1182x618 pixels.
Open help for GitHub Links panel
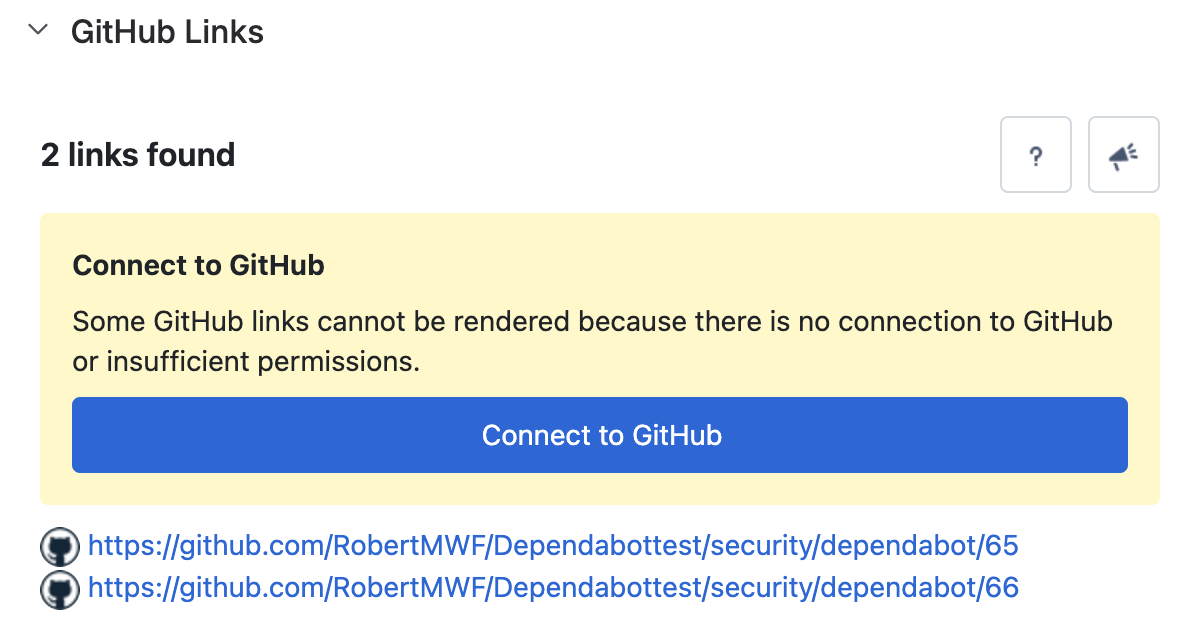(x=1036, y=154)
